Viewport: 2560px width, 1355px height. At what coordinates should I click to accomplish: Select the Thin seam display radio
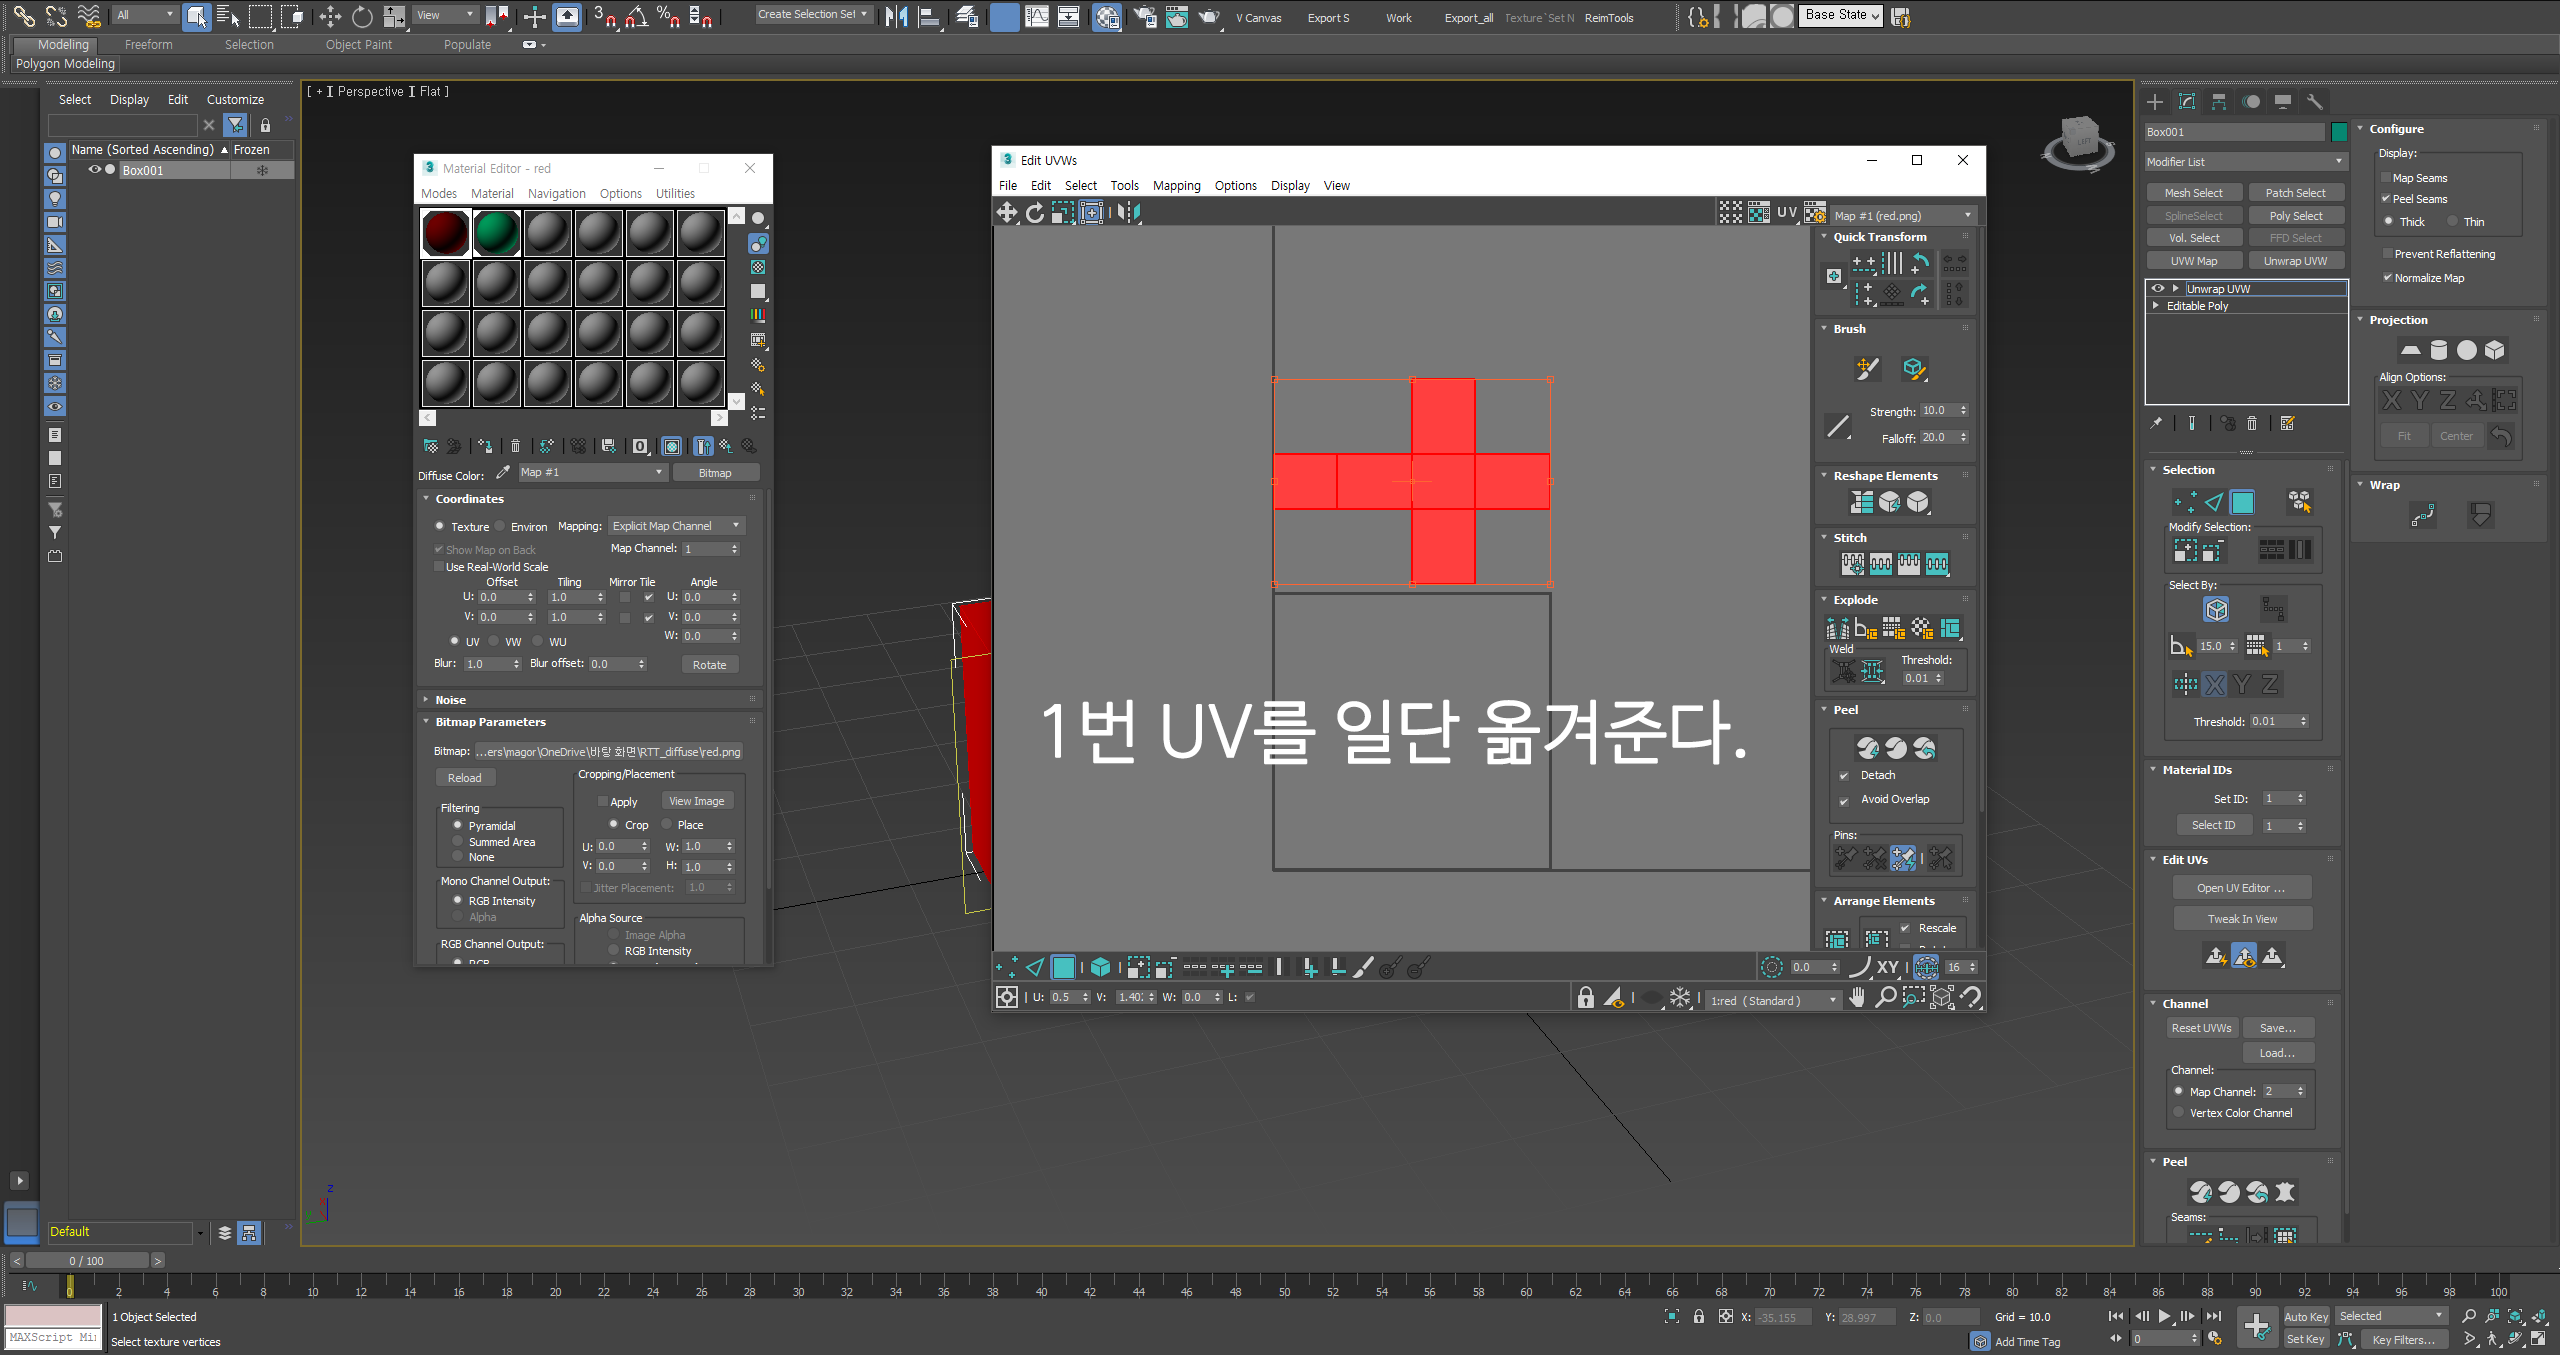coord(2452,222)
